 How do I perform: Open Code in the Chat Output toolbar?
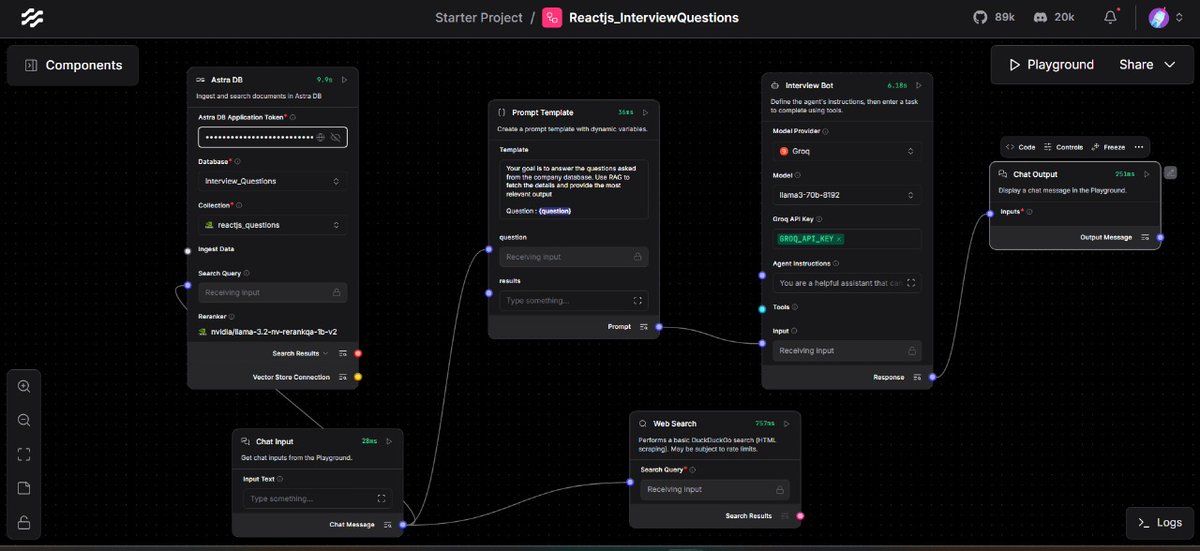click(1020, 147)
